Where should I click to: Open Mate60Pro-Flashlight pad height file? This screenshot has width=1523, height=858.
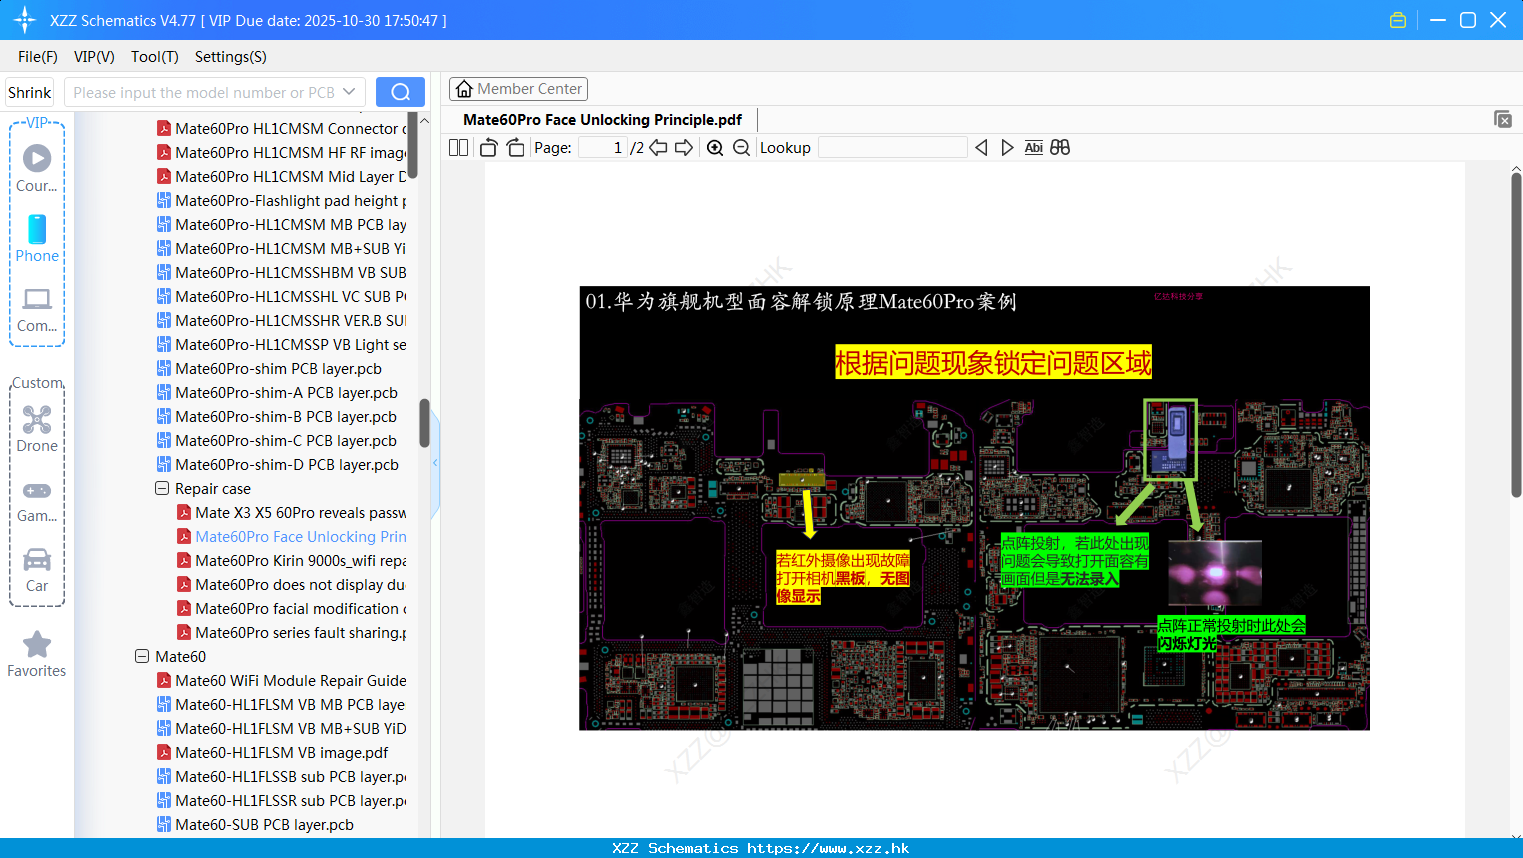point(281,201)
